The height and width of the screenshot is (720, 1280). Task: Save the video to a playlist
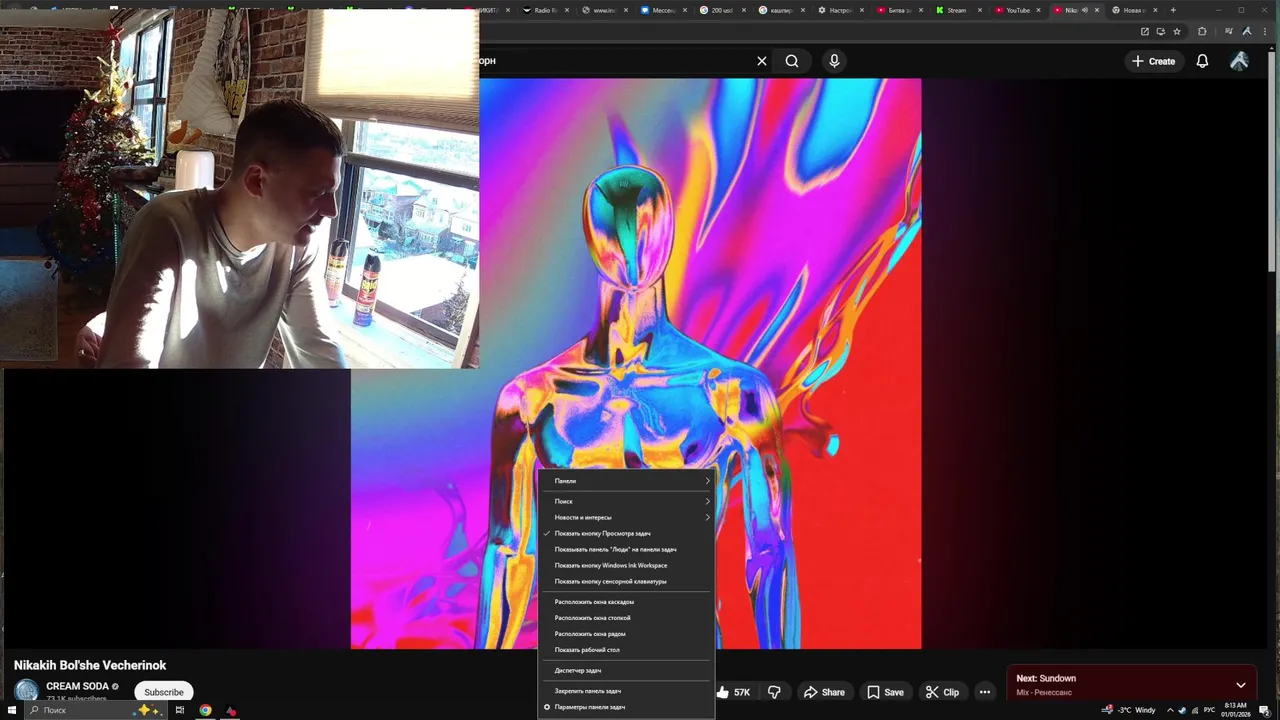coord(885,692)
